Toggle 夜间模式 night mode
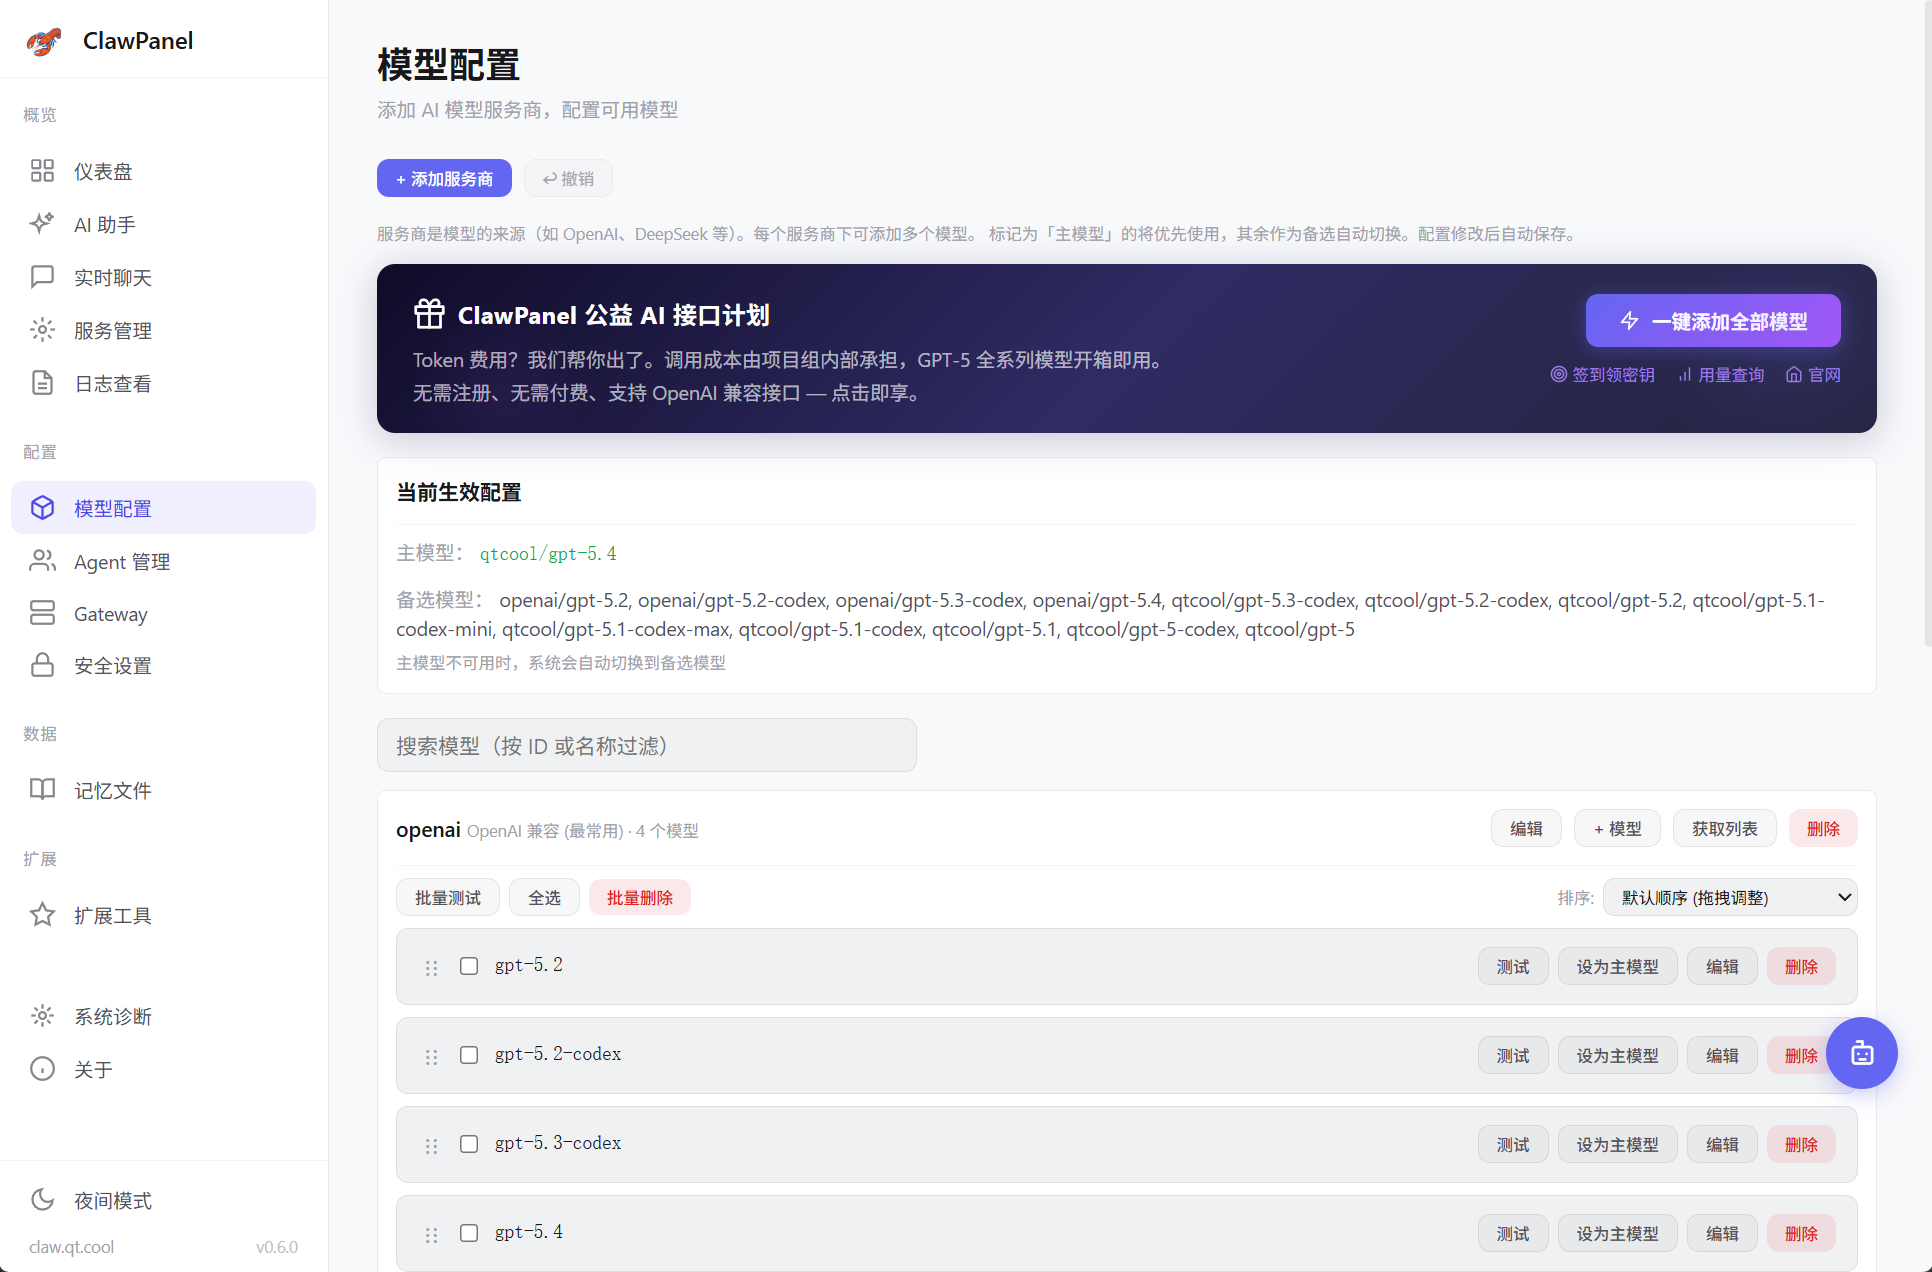The width and height of the screenshot is (1932, 1272). pyautogui.click(x=112, y=1200)
